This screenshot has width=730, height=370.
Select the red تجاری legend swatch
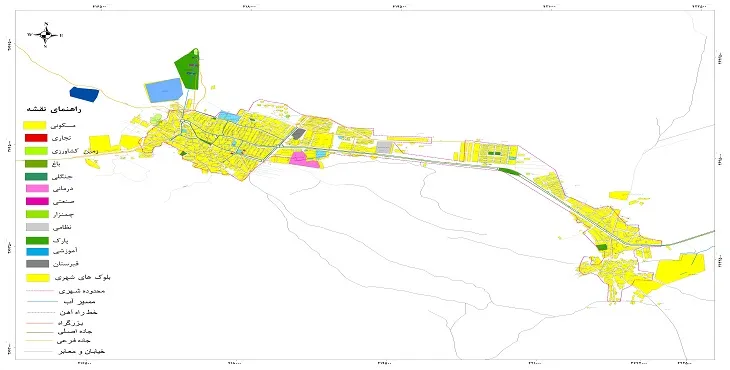(x=35, y=138)
